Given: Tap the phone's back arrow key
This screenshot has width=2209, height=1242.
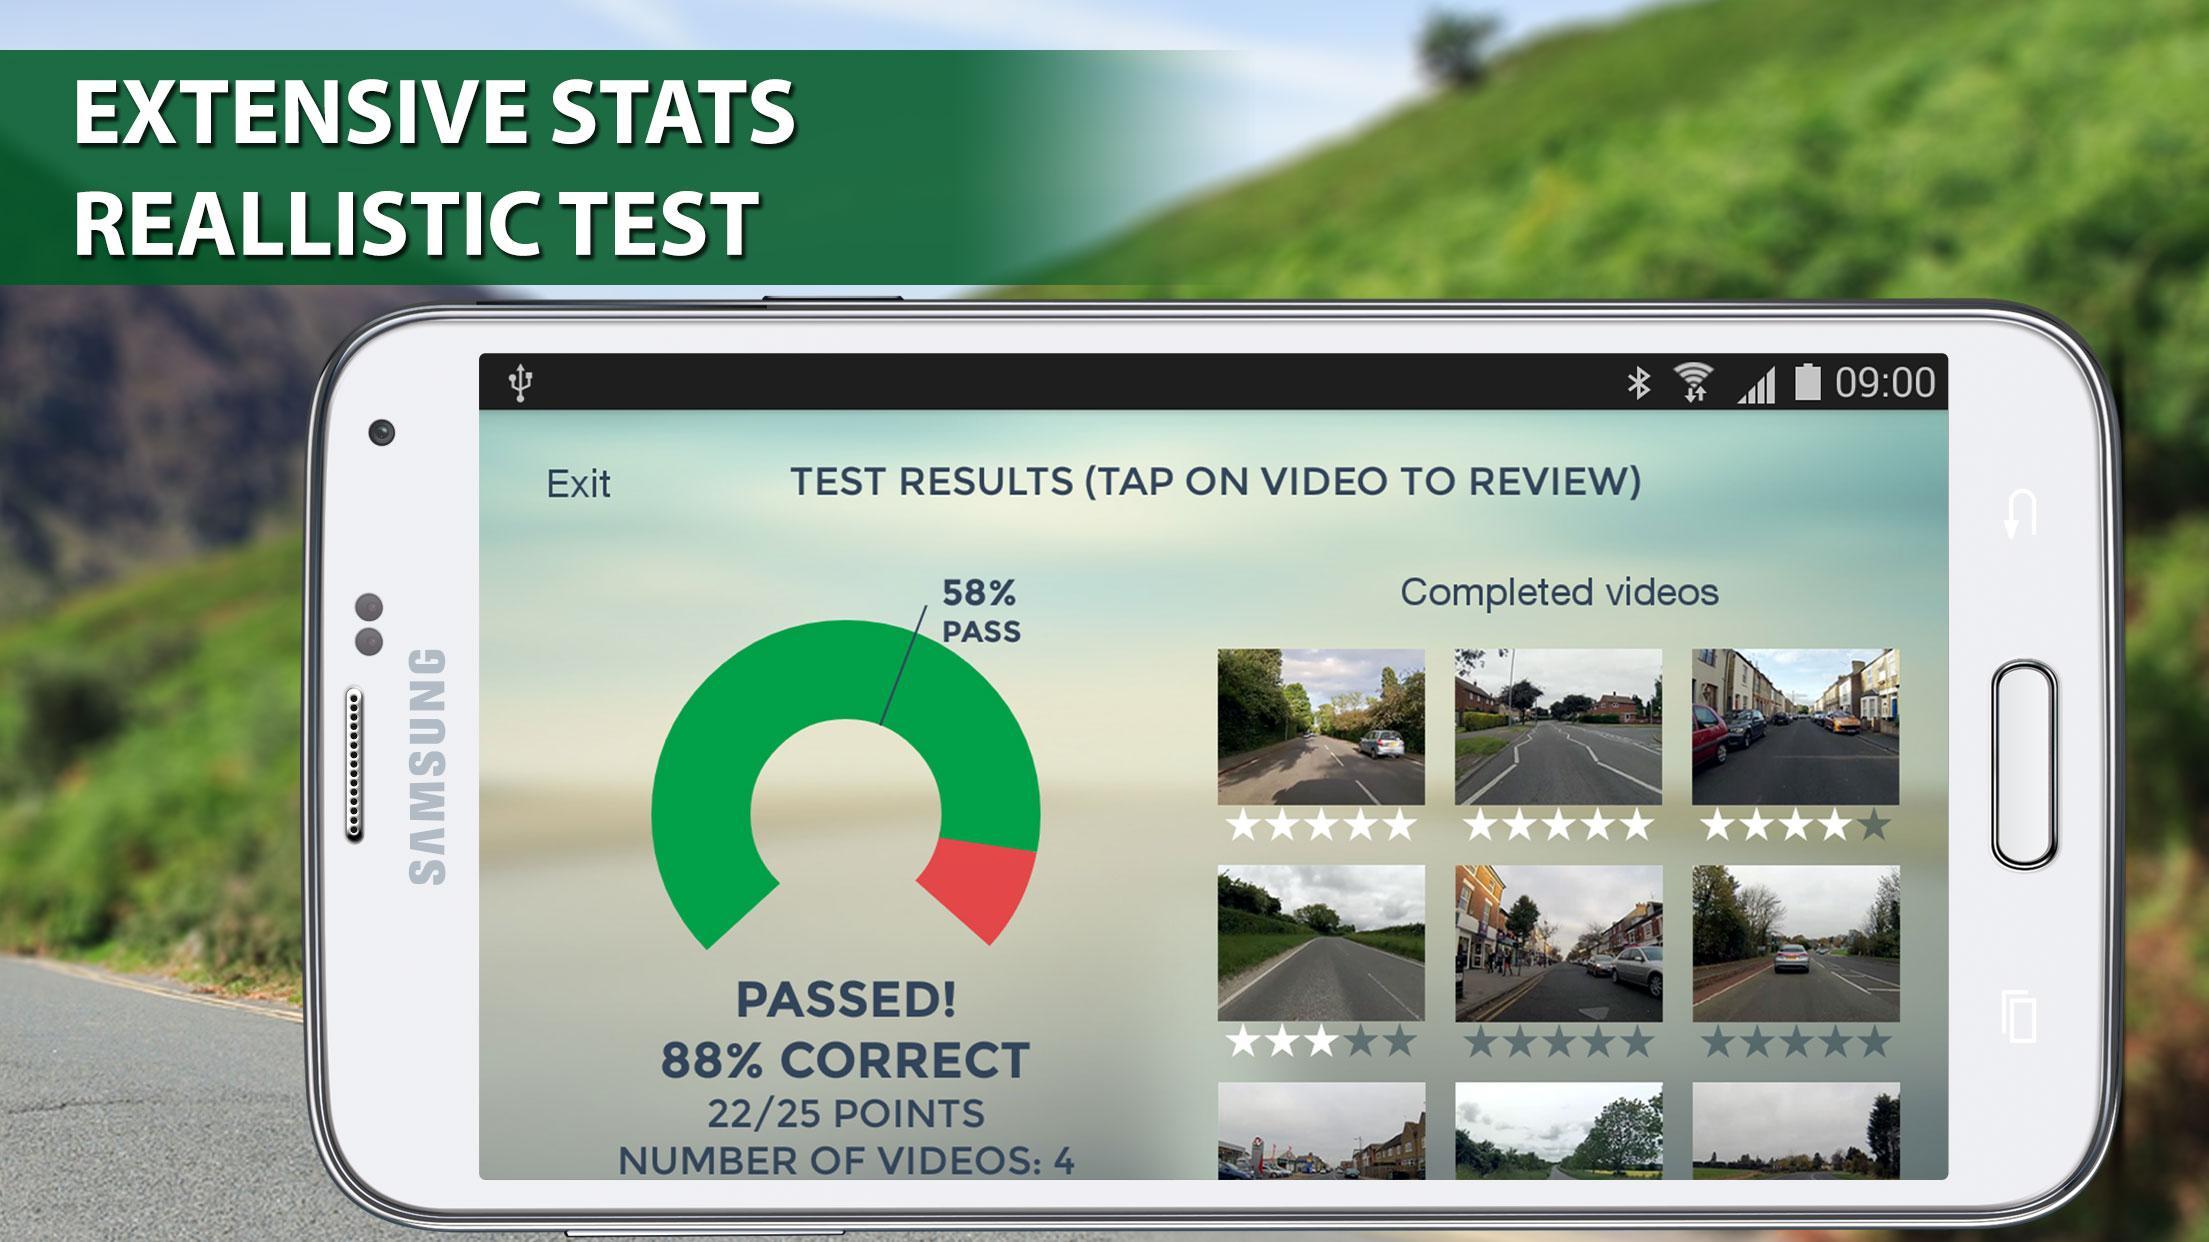Looking at the screenshot, I should (2020, 513).
